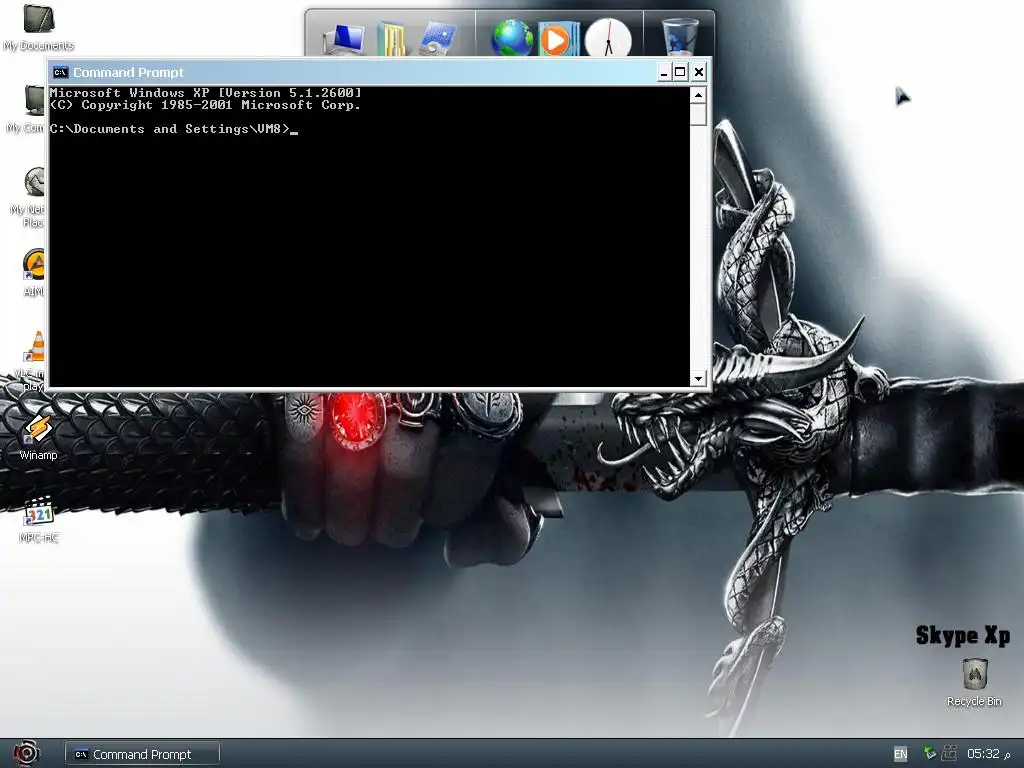The width and height of the screenshot is (1024, 768).
Task: Click the Command Prompt taskbar button
Action: pyautogui.click(x=142, y=754)
